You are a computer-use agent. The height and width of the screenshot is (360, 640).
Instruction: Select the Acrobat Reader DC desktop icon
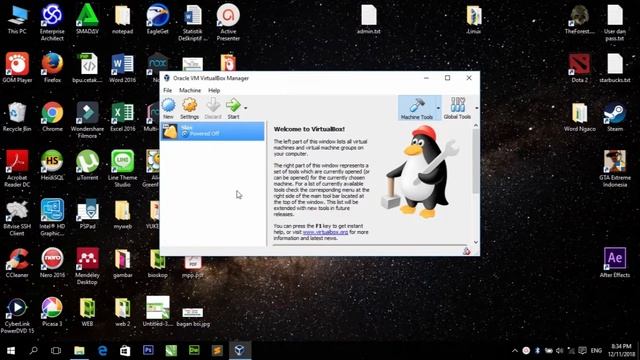[17, 169]
